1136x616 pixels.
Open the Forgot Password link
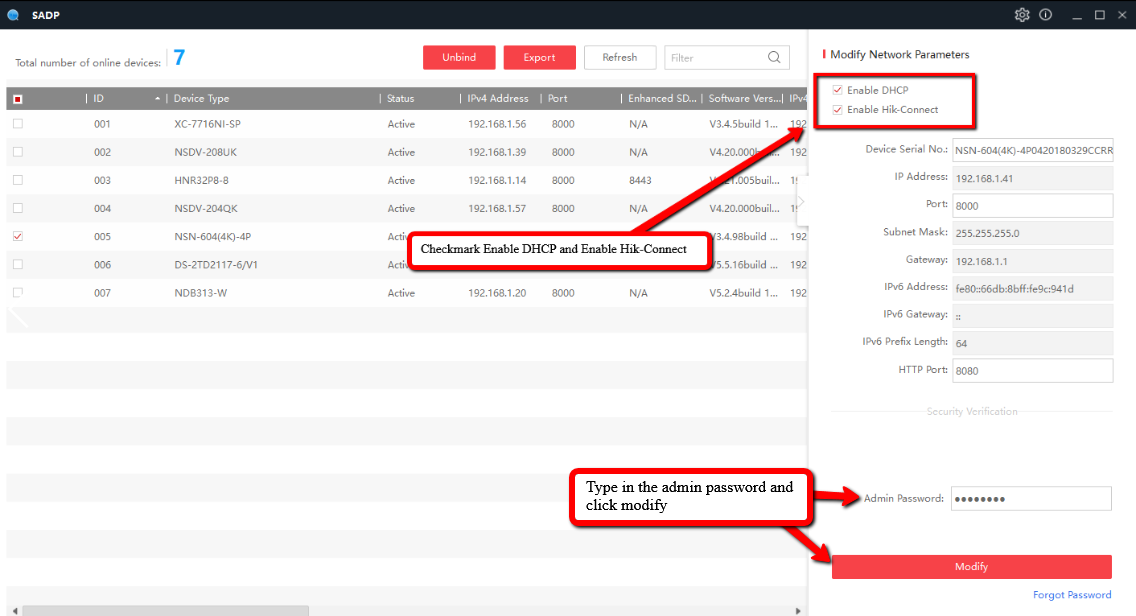pos(1072,594)
